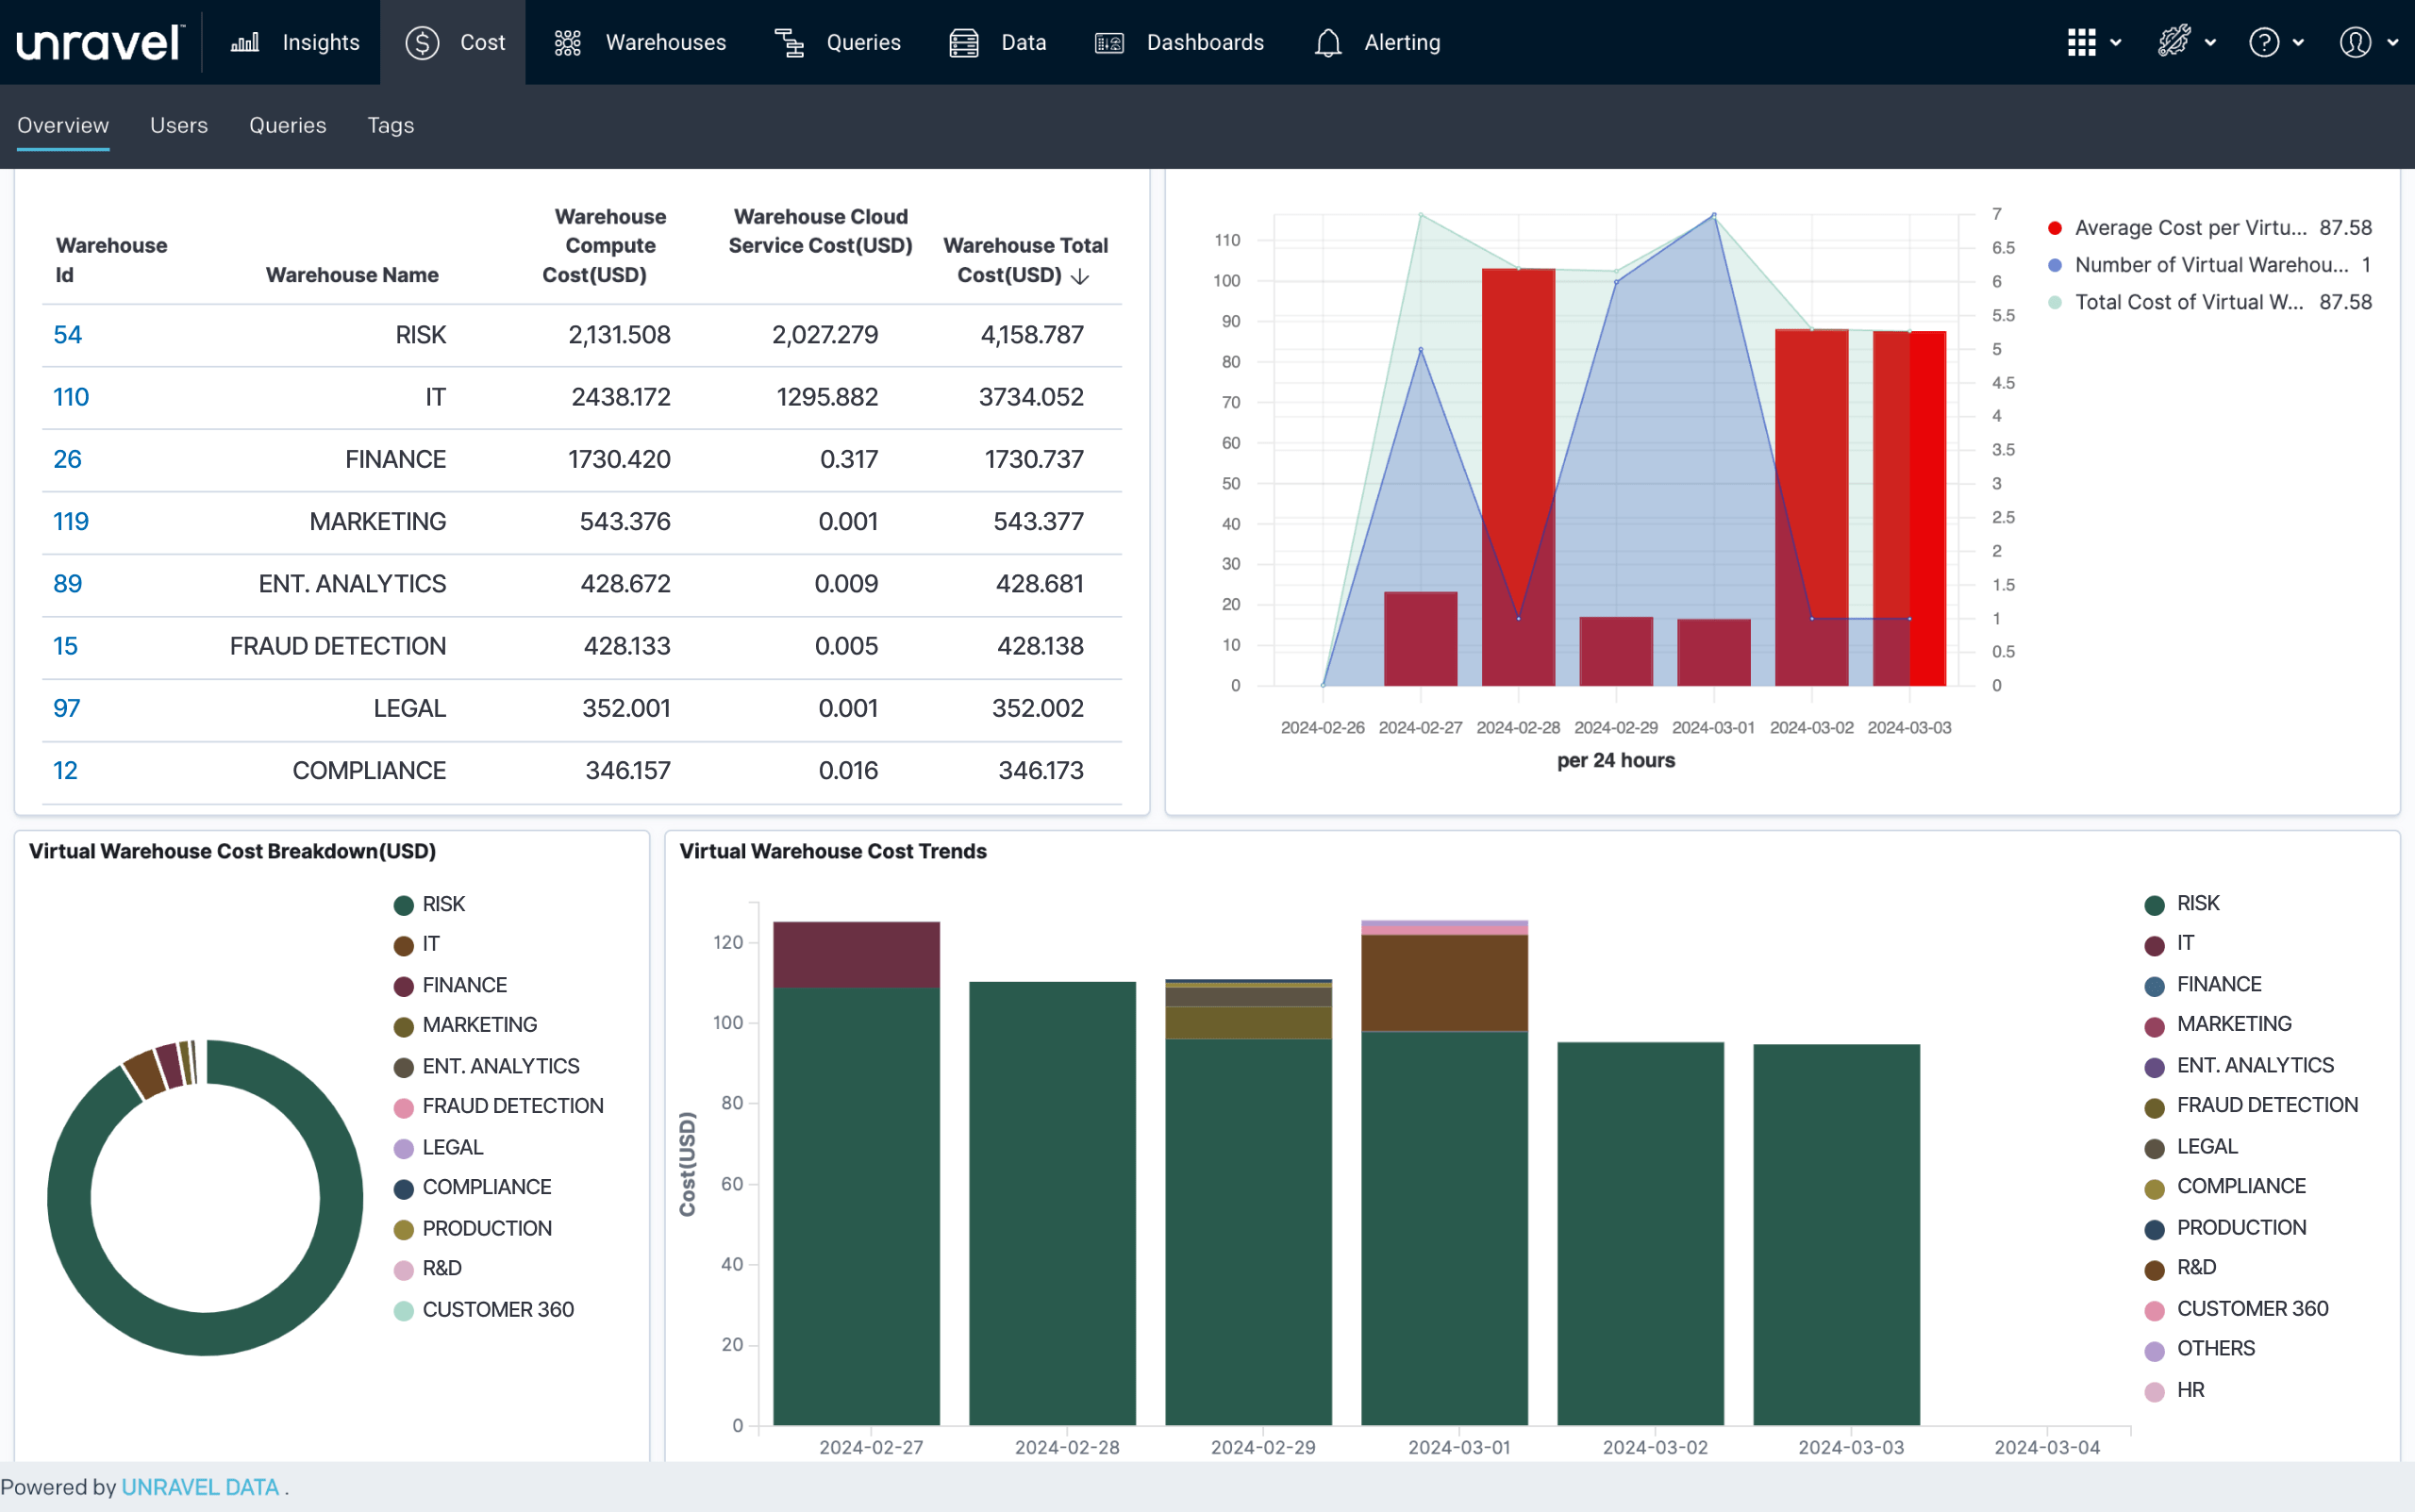This screenshot has height=1512, width=2415.
Task: Toggle Average Cost per Virtual Warehouse legend
Action: click(2189, 228)
